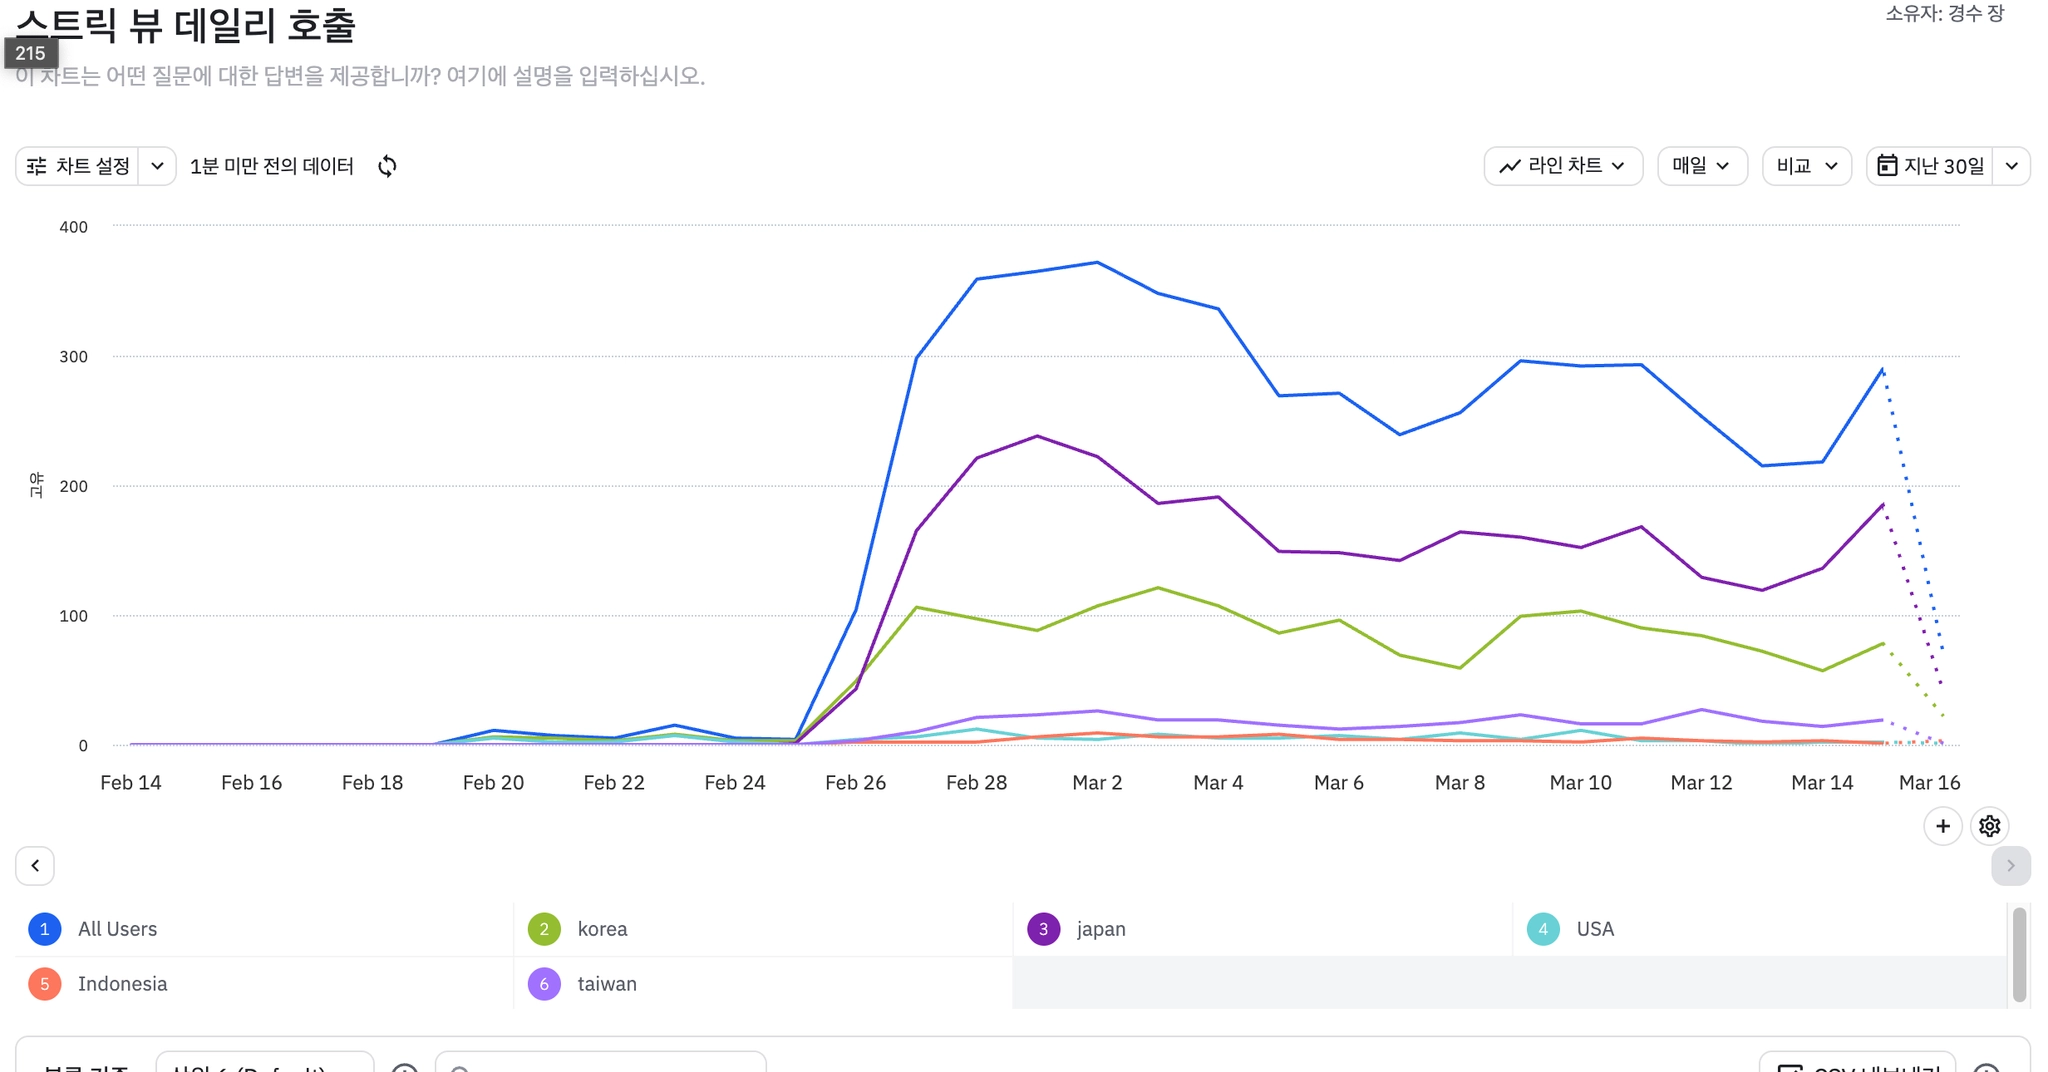Toggle the japan series in legend

(1100, 929)
